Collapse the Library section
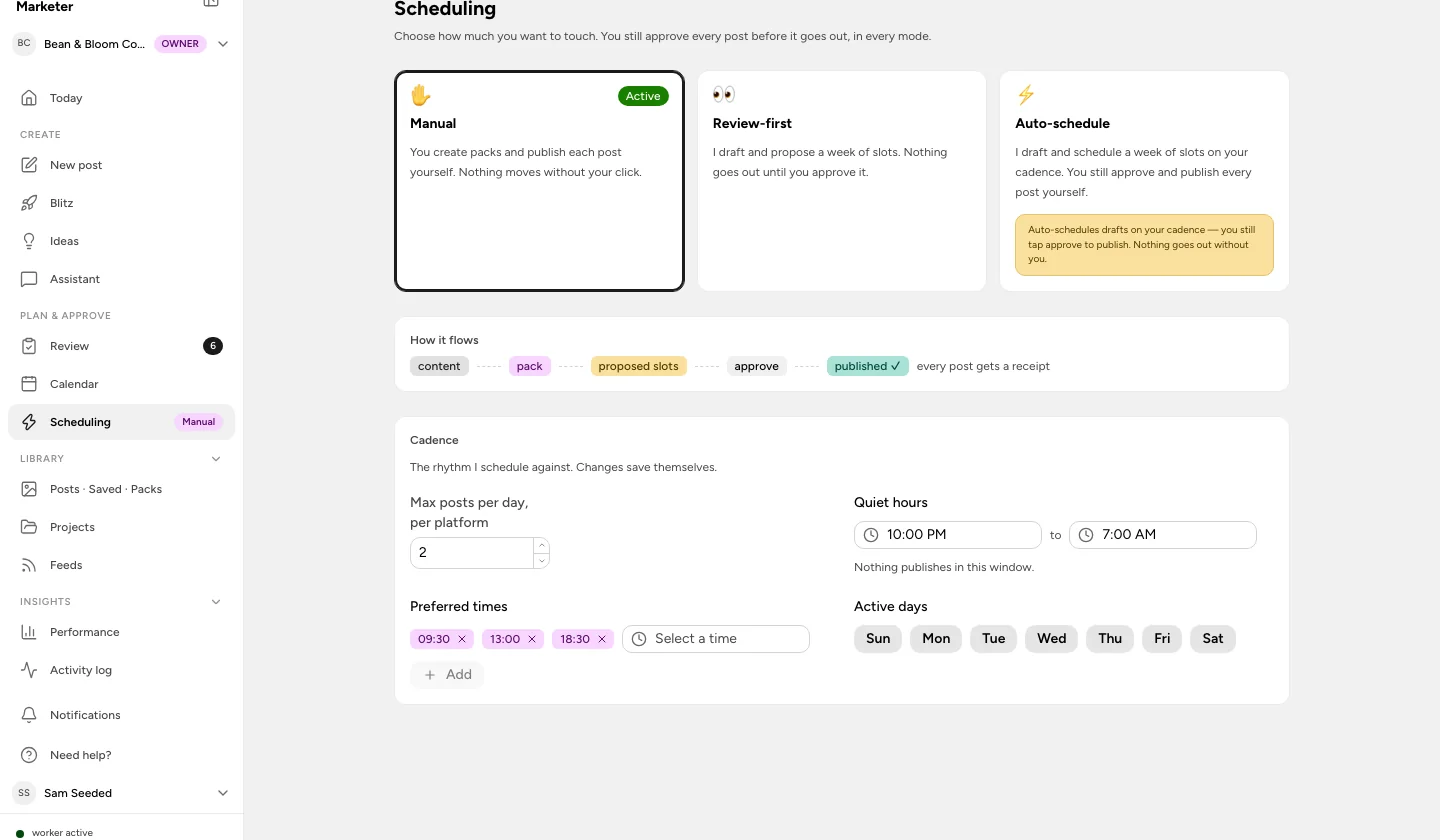This screenshot has width=1440, height=840. click(x=216, y=459)
